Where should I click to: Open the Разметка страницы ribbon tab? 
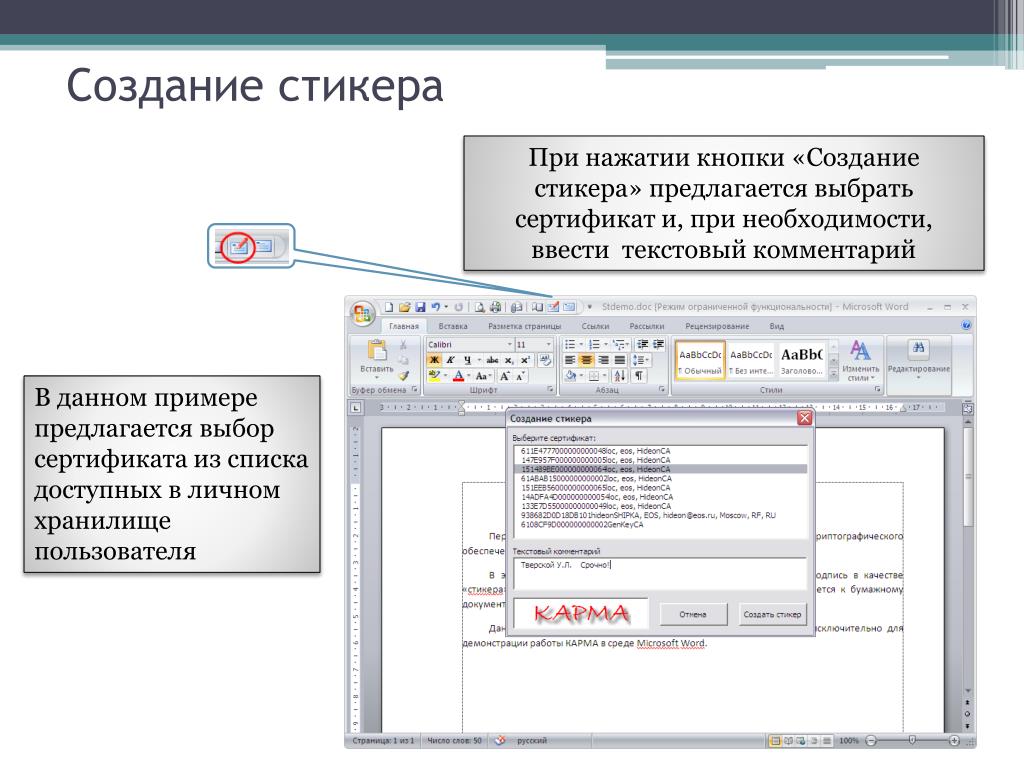click(x=524, y=326)
